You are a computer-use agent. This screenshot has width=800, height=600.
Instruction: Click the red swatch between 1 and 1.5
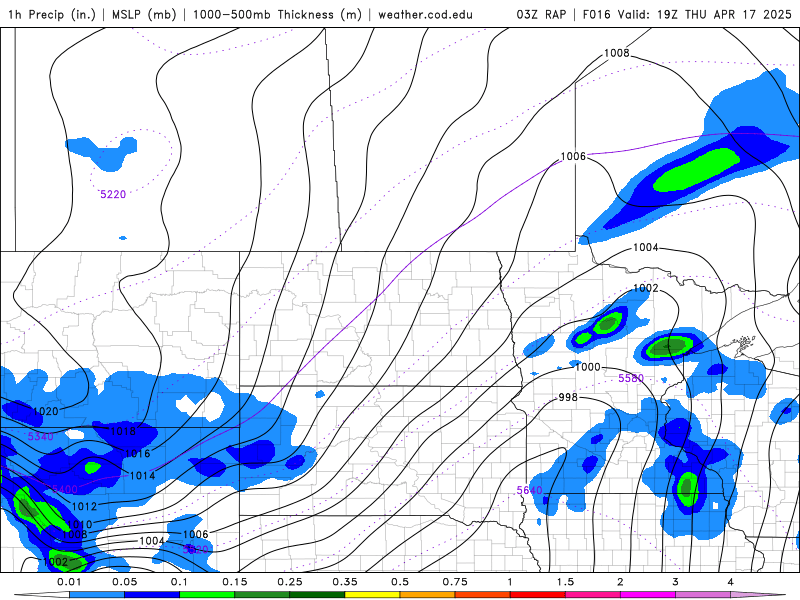click(538, 595)
